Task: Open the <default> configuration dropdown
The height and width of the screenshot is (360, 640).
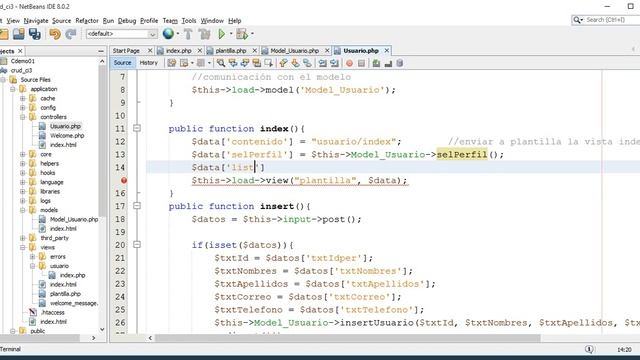Action: click(x=121, y=34)
